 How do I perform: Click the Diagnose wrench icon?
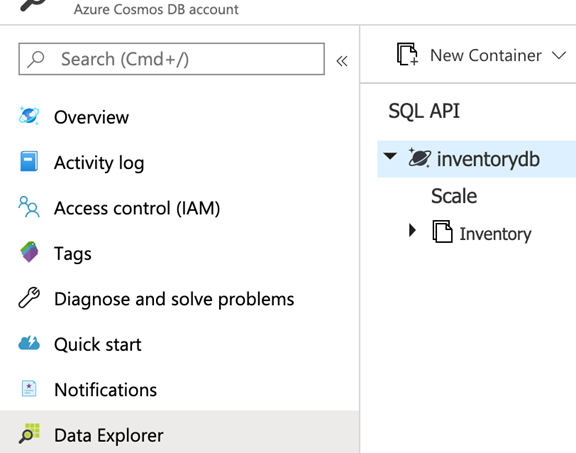coord(29,297)
